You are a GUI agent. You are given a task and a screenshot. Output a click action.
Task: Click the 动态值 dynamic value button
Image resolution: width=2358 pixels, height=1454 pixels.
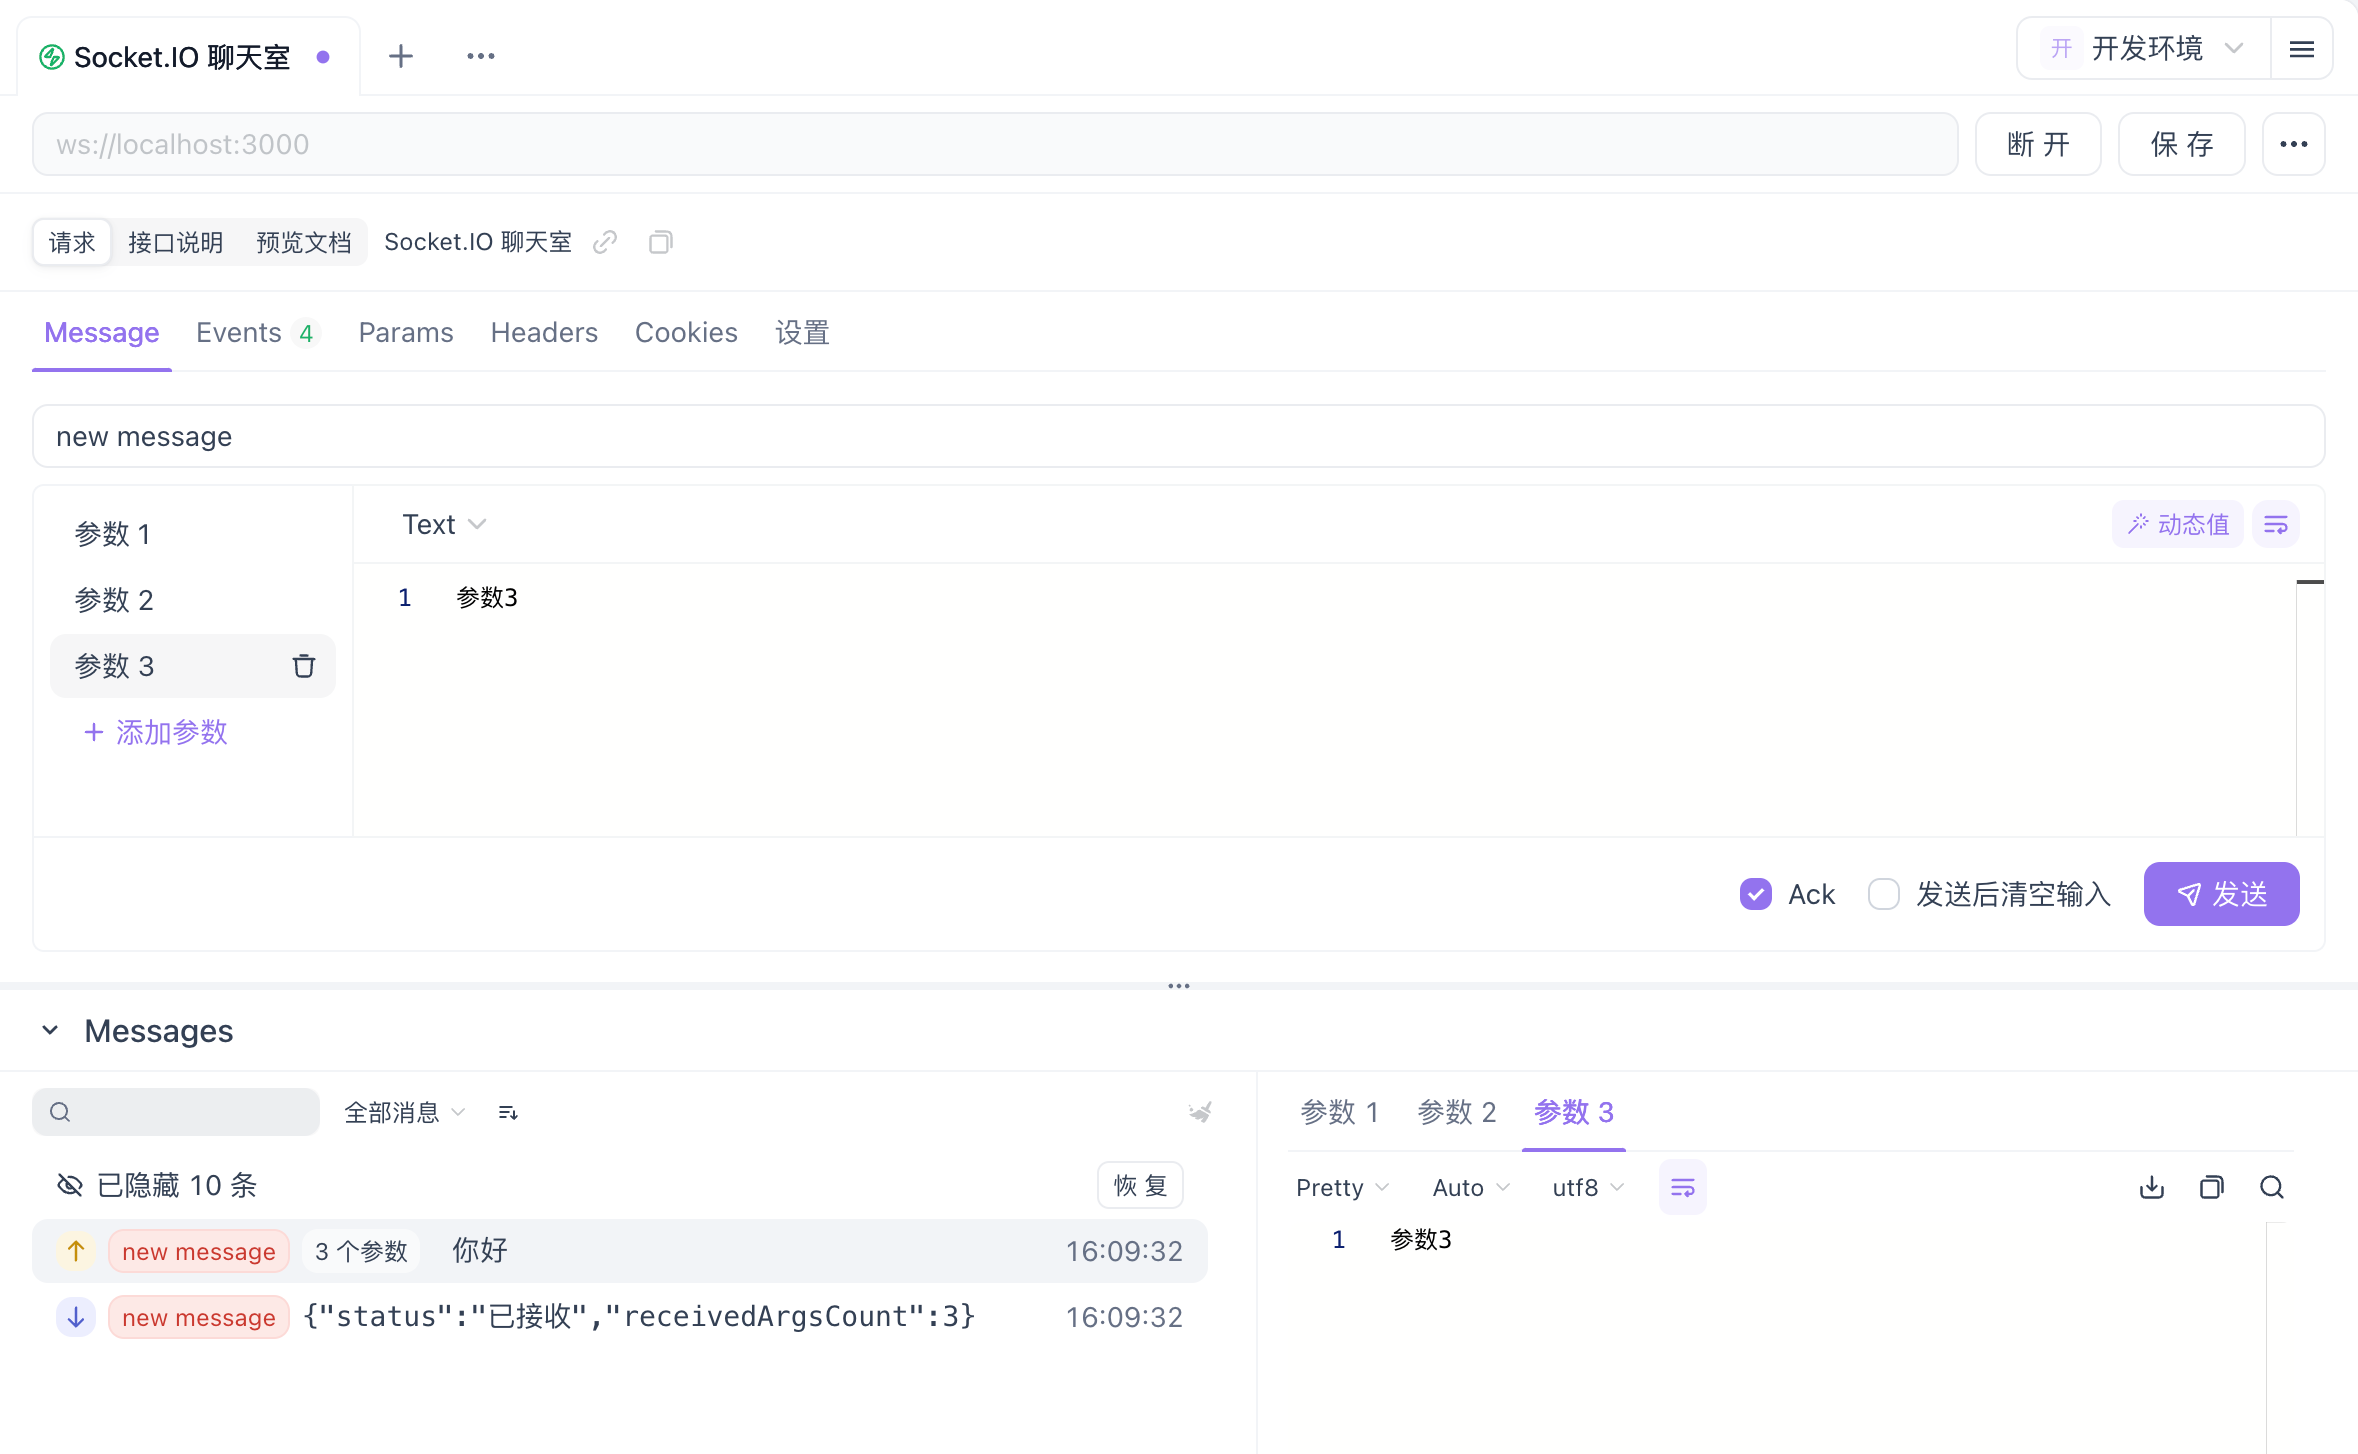[x=2178, y=525]
